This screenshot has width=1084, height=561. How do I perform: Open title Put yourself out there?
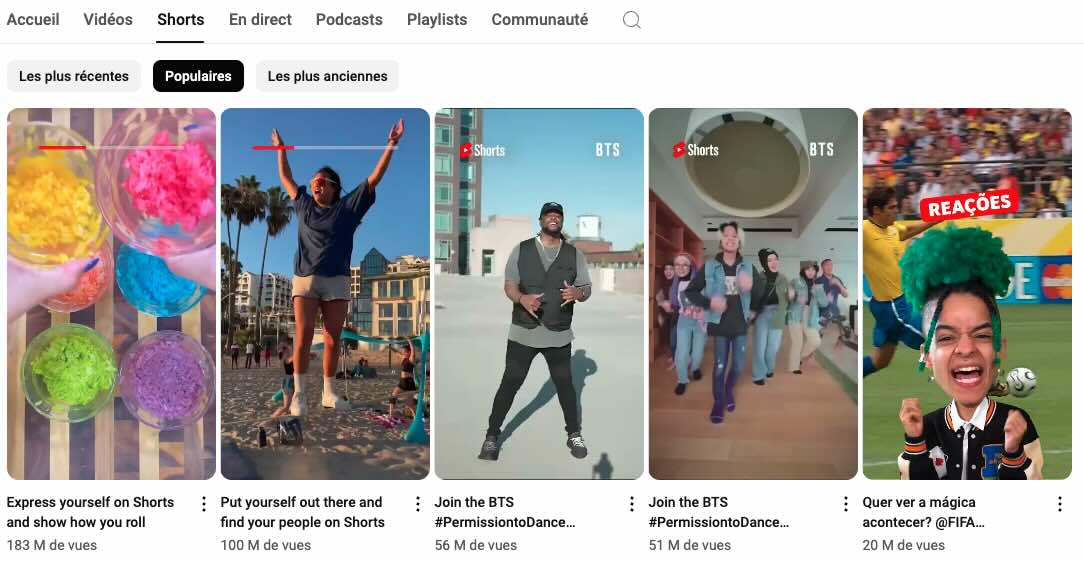click(303, 512)
